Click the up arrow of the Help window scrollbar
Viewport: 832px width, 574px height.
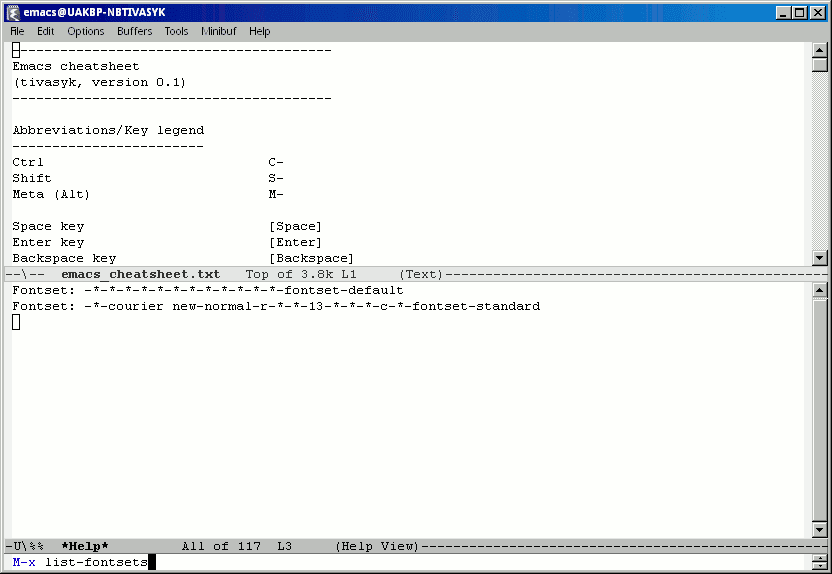(820, 290)
